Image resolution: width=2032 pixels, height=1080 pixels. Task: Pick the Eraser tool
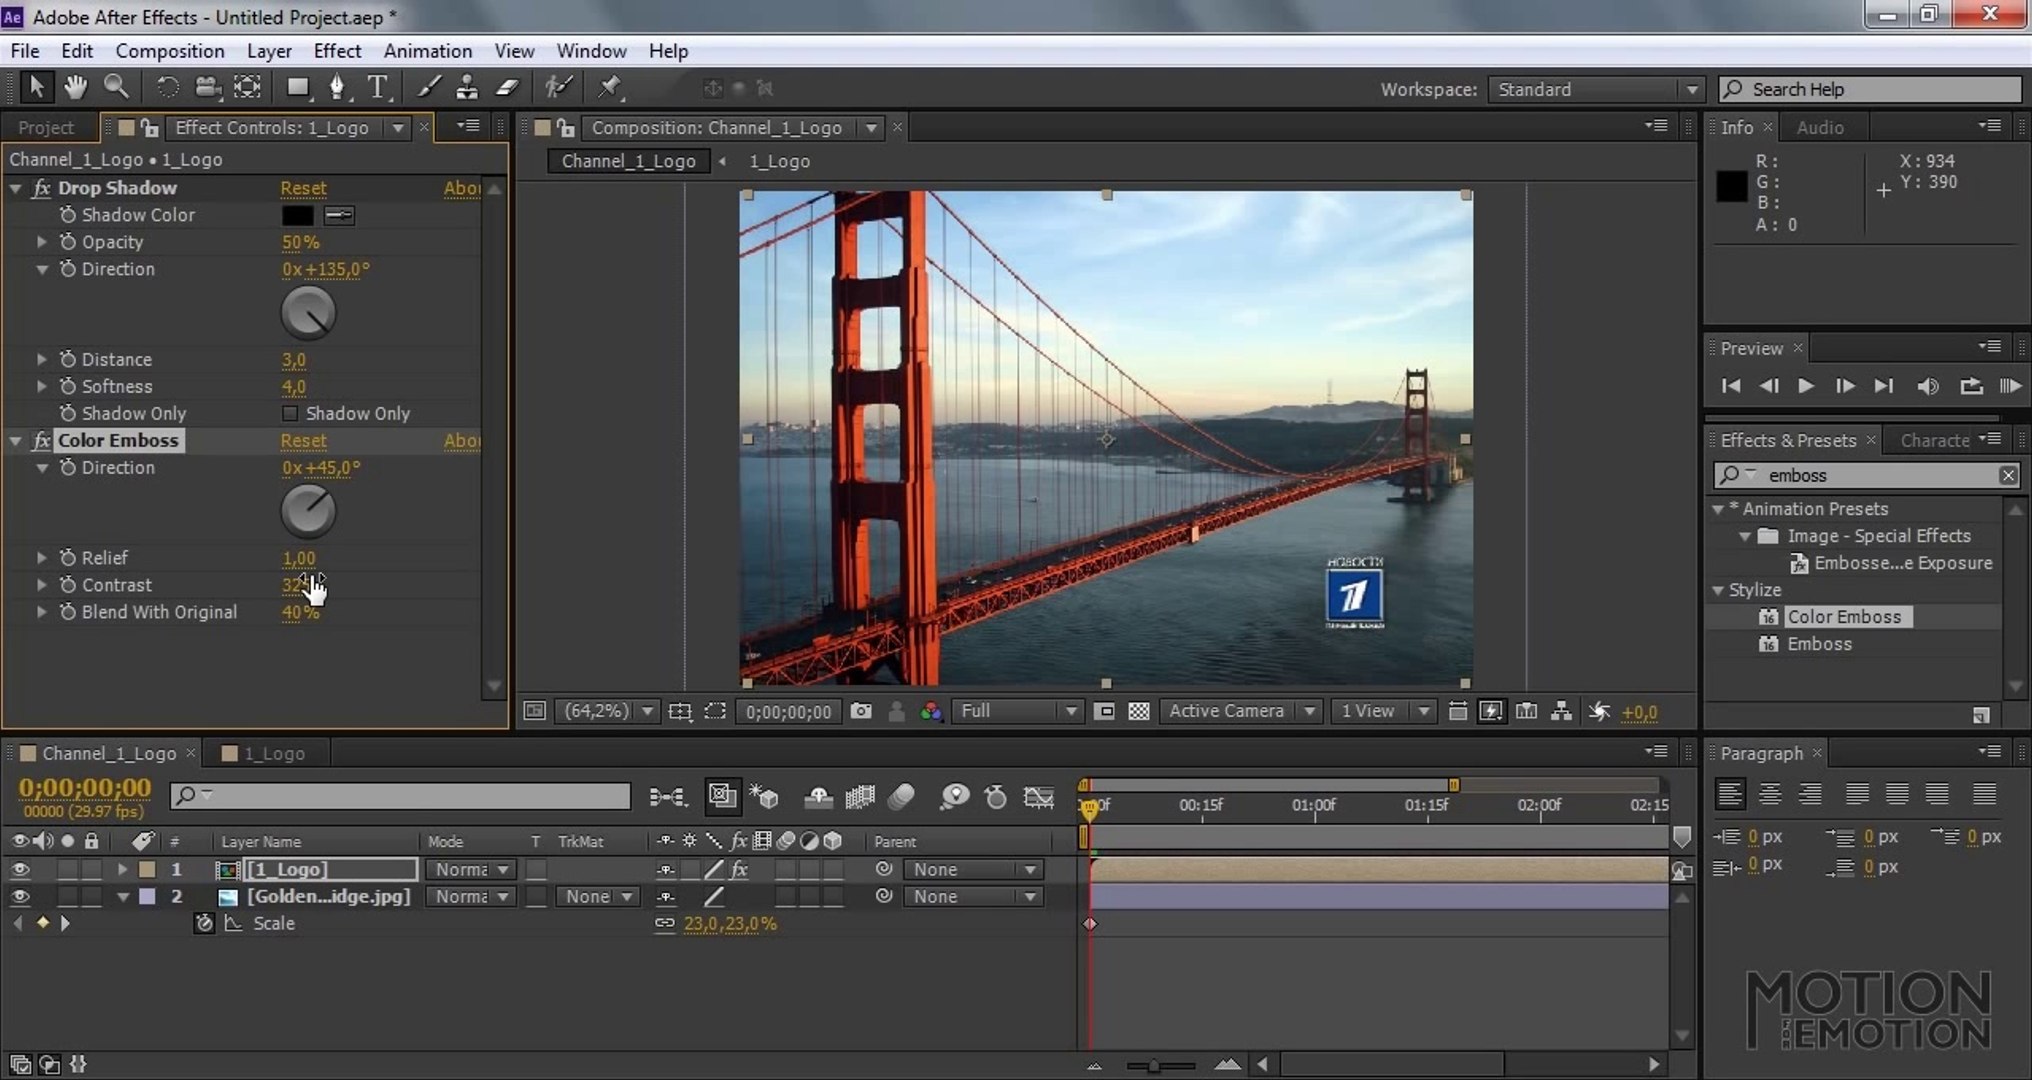coord(507,87)
